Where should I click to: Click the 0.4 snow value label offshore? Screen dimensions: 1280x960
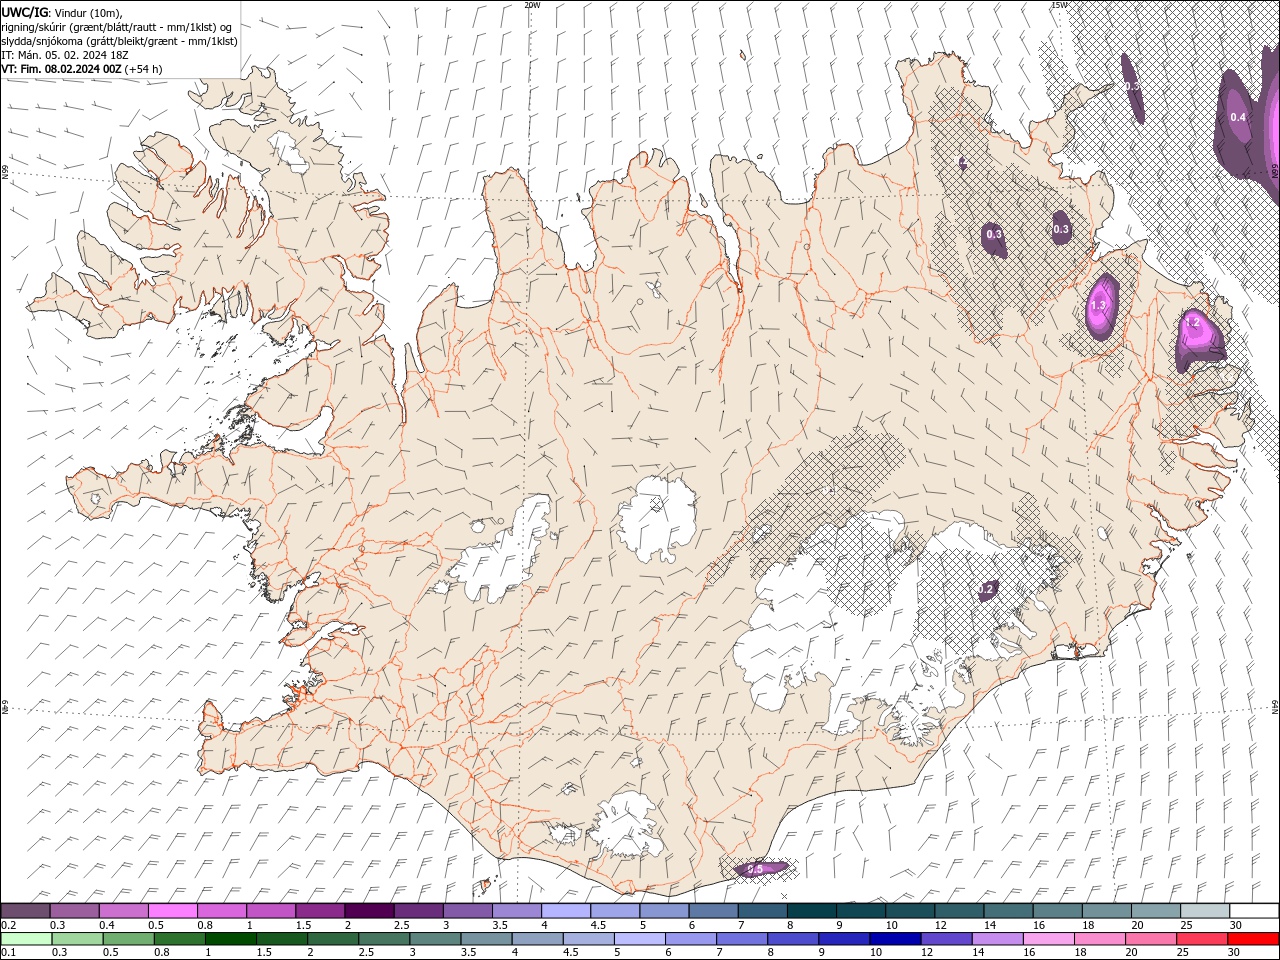click(1238, 117)
